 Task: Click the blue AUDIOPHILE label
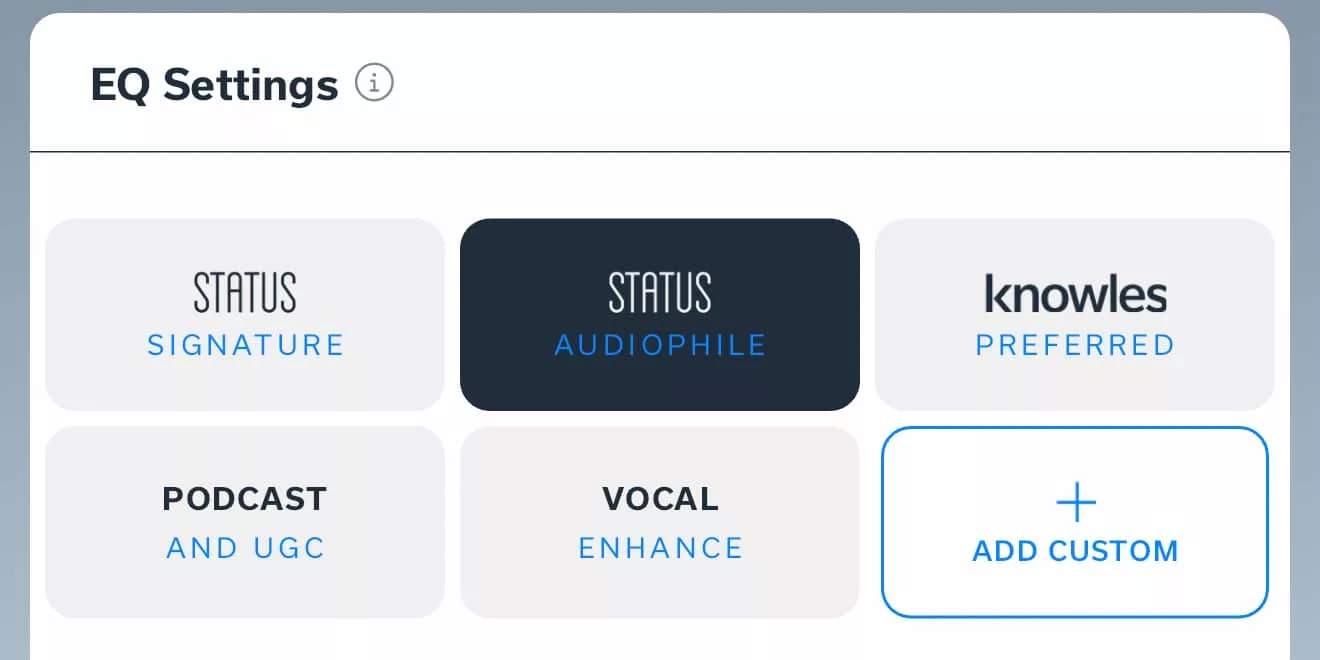(660, 345)
